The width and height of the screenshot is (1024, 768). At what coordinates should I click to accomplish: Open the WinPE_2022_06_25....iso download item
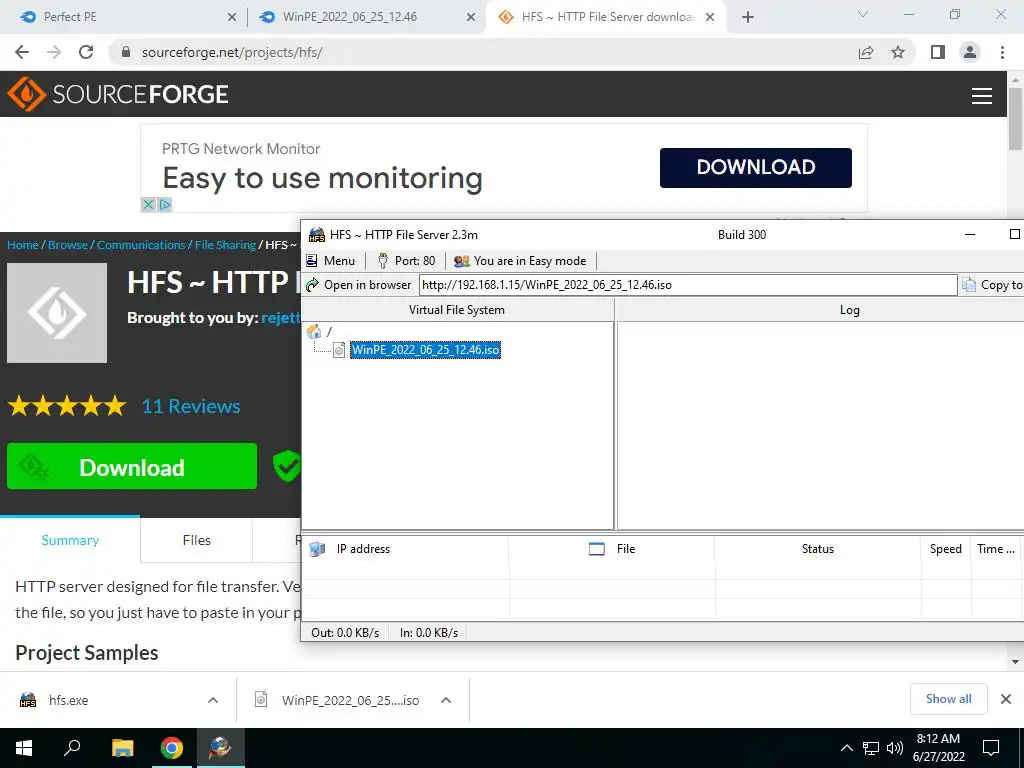click(338, 700)
